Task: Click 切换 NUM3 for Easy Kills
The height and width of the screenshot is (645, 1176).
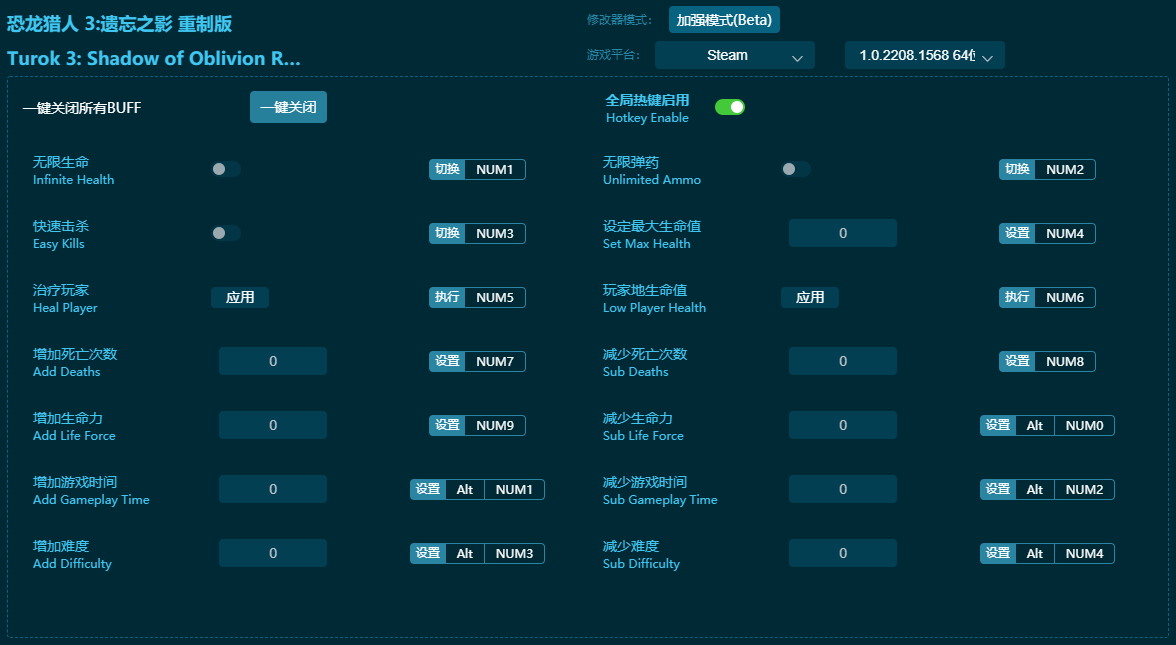Action: [477, 233]
